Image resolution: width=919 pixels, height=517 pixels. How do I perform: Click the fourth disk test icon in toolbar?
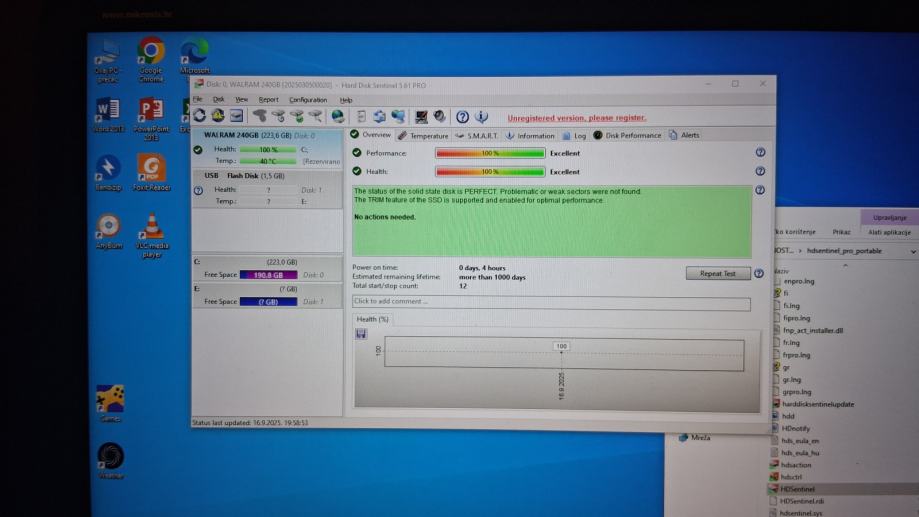[x=315, y=116]
